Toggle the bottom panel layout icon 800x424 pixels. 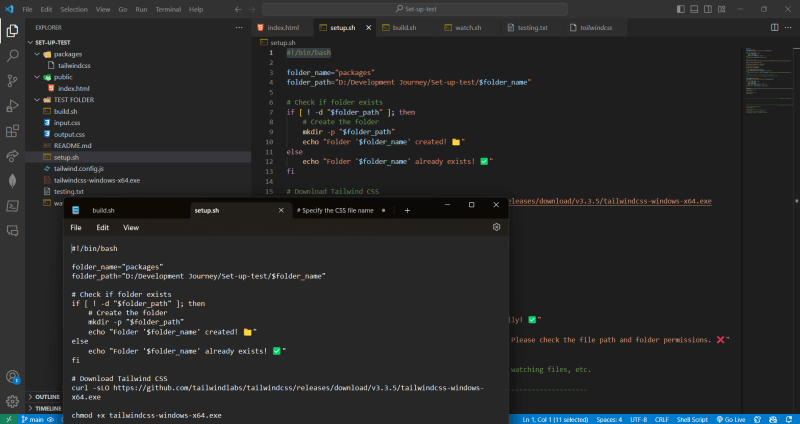[694, 9]
